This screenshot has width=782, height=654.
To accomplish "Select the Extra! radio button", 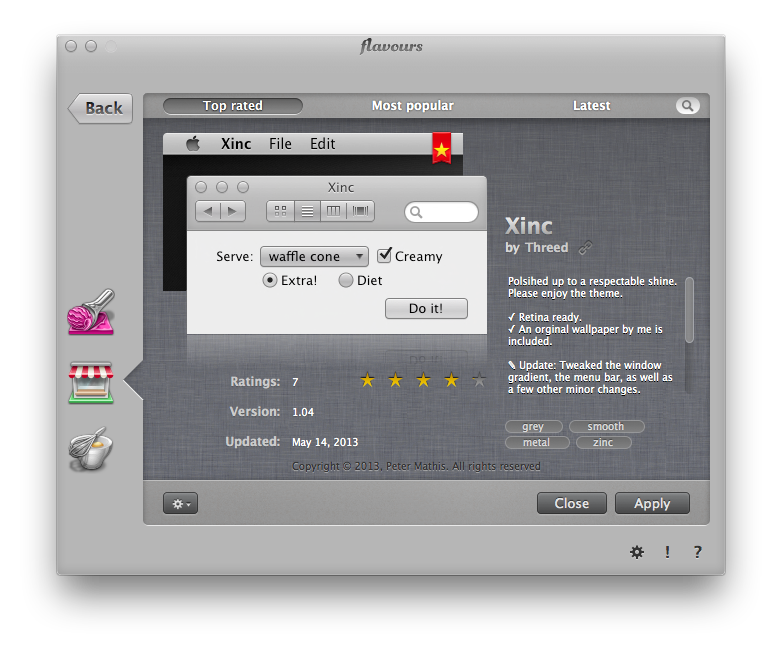I will (269, 280).
